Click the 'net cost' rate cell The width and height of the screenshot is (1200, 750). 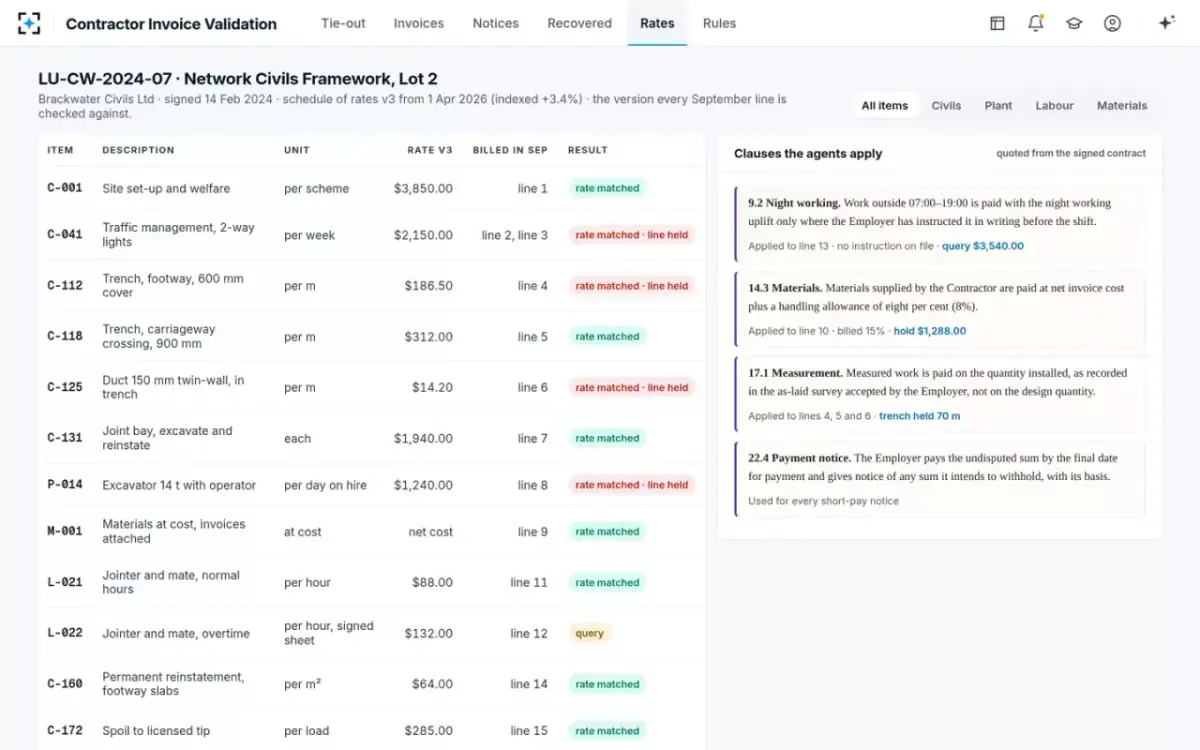[431, 532]
